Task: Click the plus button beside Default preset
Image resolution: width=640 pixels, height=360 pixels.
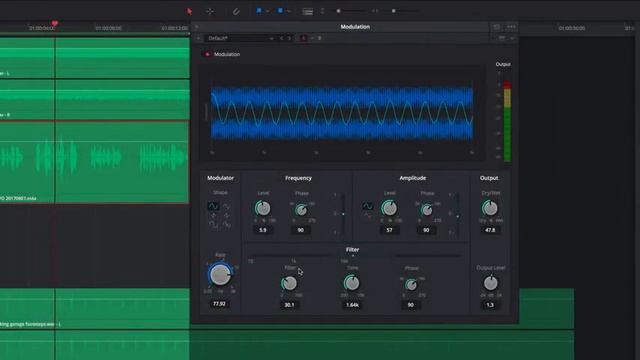Action: pos(199,38)
